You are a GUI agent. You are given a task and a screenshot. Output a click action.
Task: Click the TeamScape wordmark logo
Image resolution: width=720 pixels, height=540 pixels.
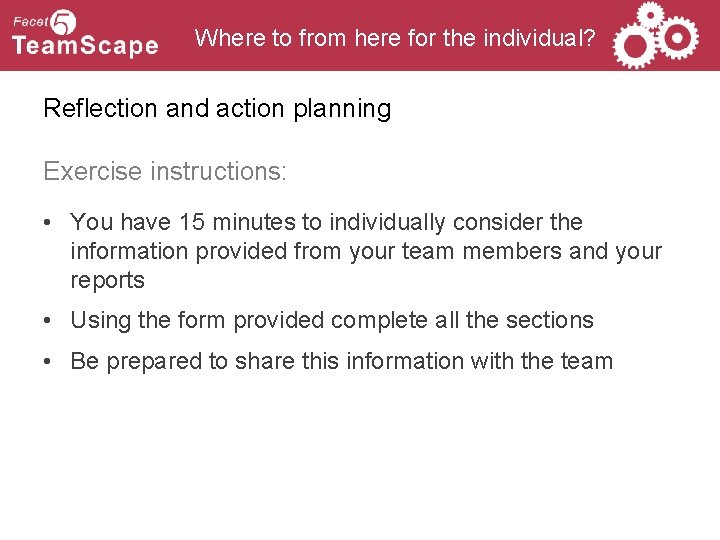[x=85, y=46]
